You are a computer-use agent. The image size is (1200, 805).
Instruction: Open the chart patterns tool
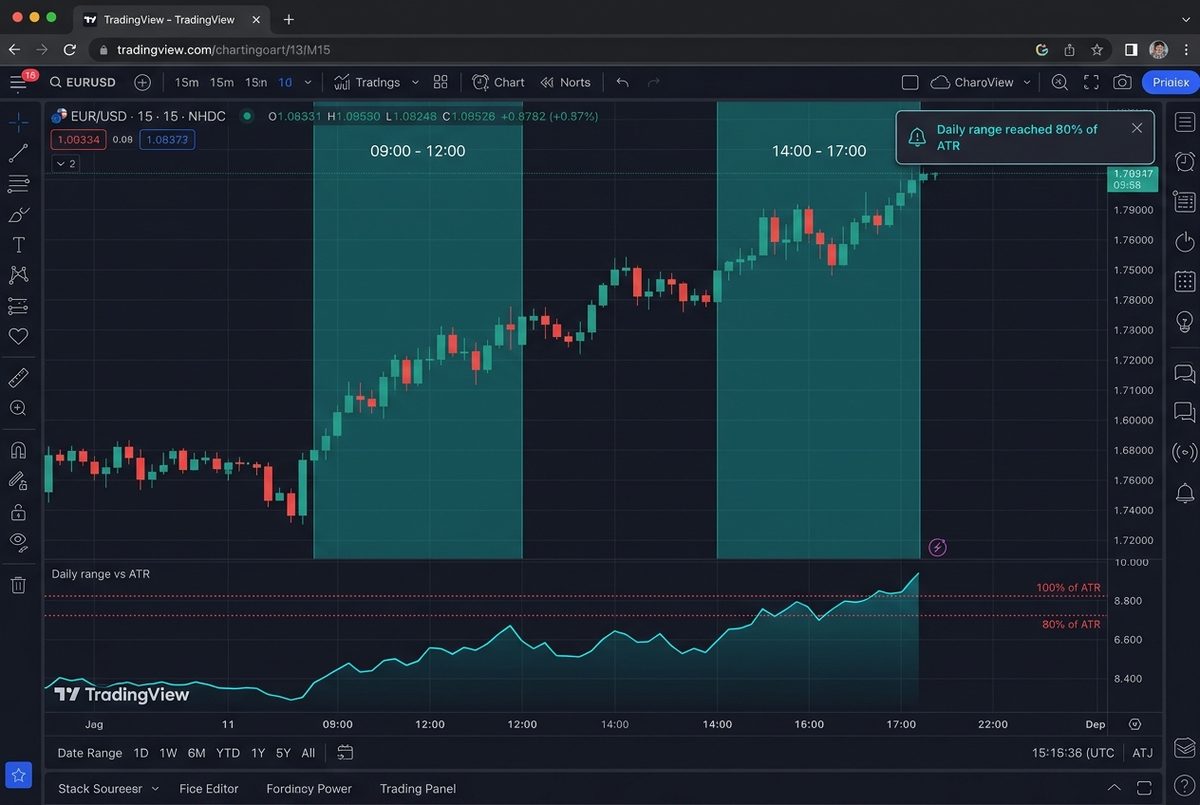pyautogui.click(x=18, y=275)
